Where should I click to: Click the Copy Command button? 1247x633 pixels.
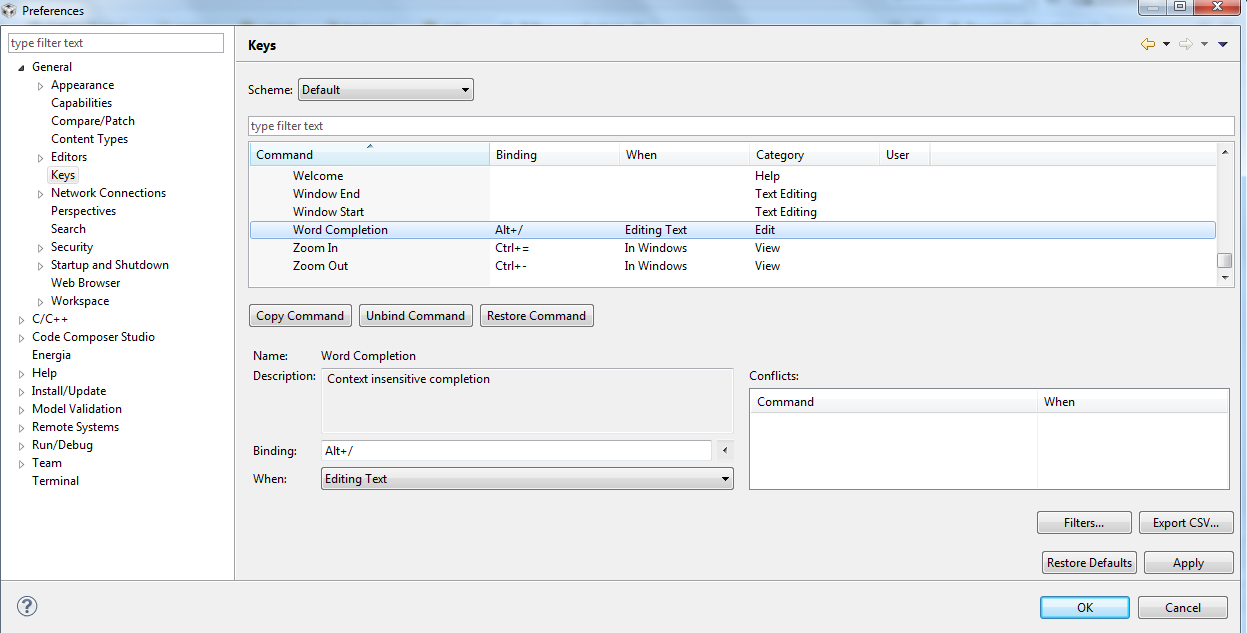coord(300,316)
